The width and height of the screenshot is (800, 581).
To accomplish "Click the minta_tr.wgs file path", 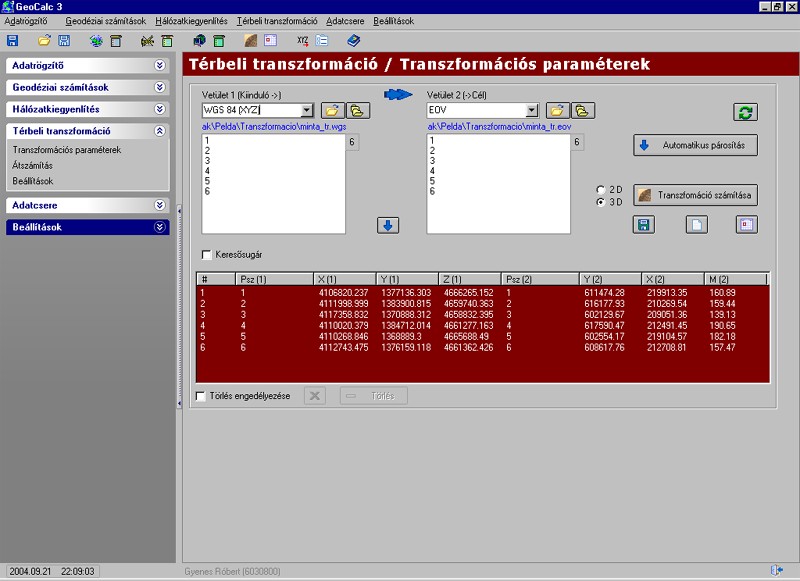I will click(x=274, y=127).
